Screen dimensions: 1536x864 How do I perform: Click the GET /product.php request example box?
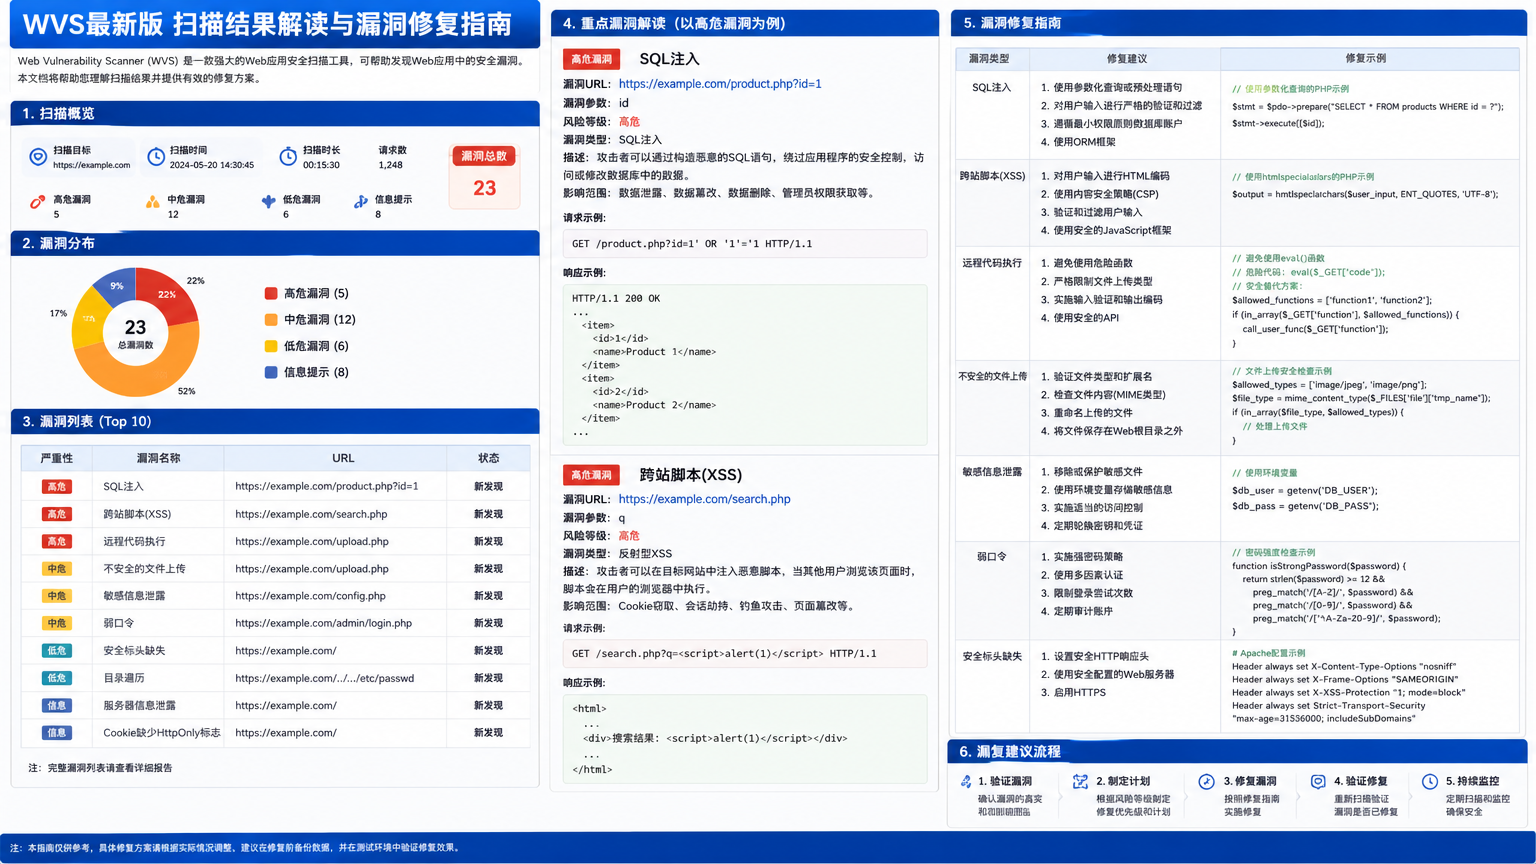coord(744,244)
